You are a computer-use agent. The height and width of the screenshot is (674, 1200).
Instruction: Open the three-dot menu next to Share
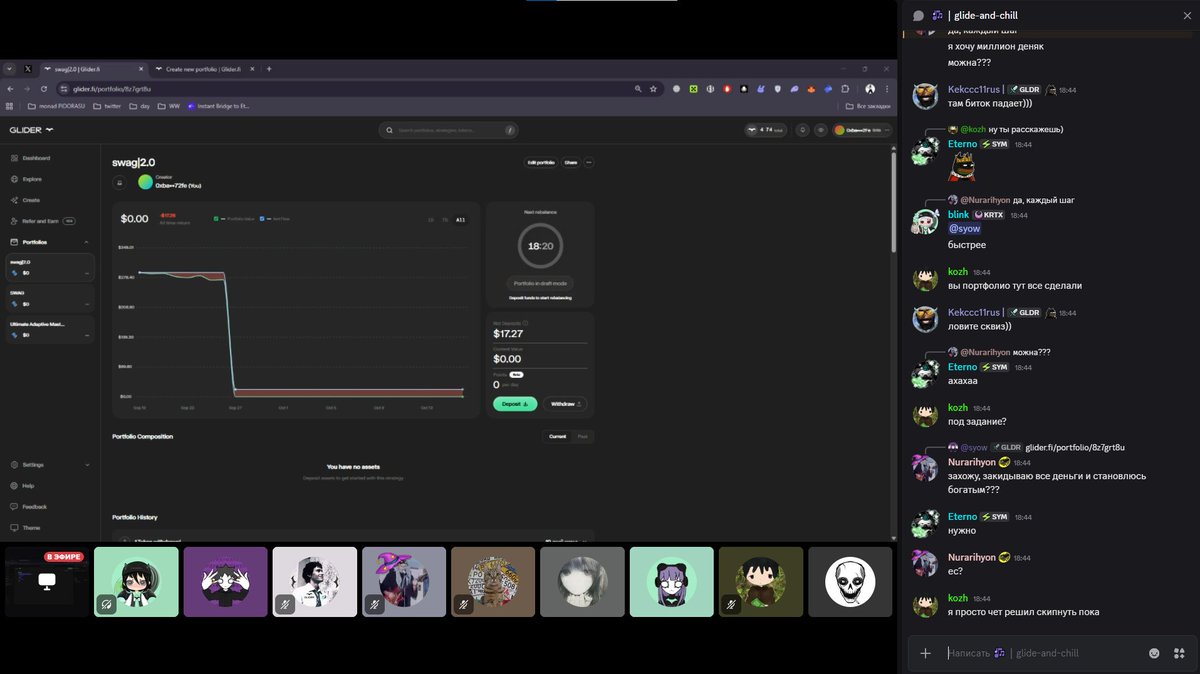point(589,162)
